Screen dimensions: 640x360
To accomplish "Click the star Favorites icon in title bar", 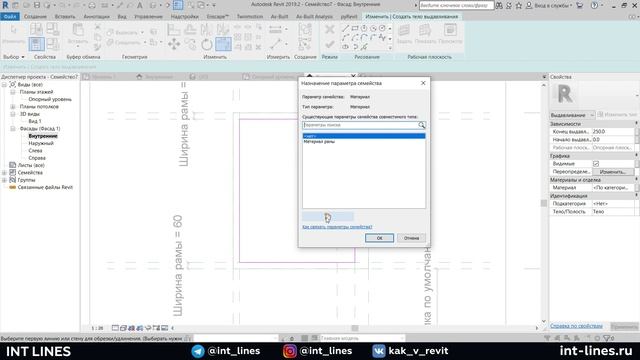I will [518, 5].
